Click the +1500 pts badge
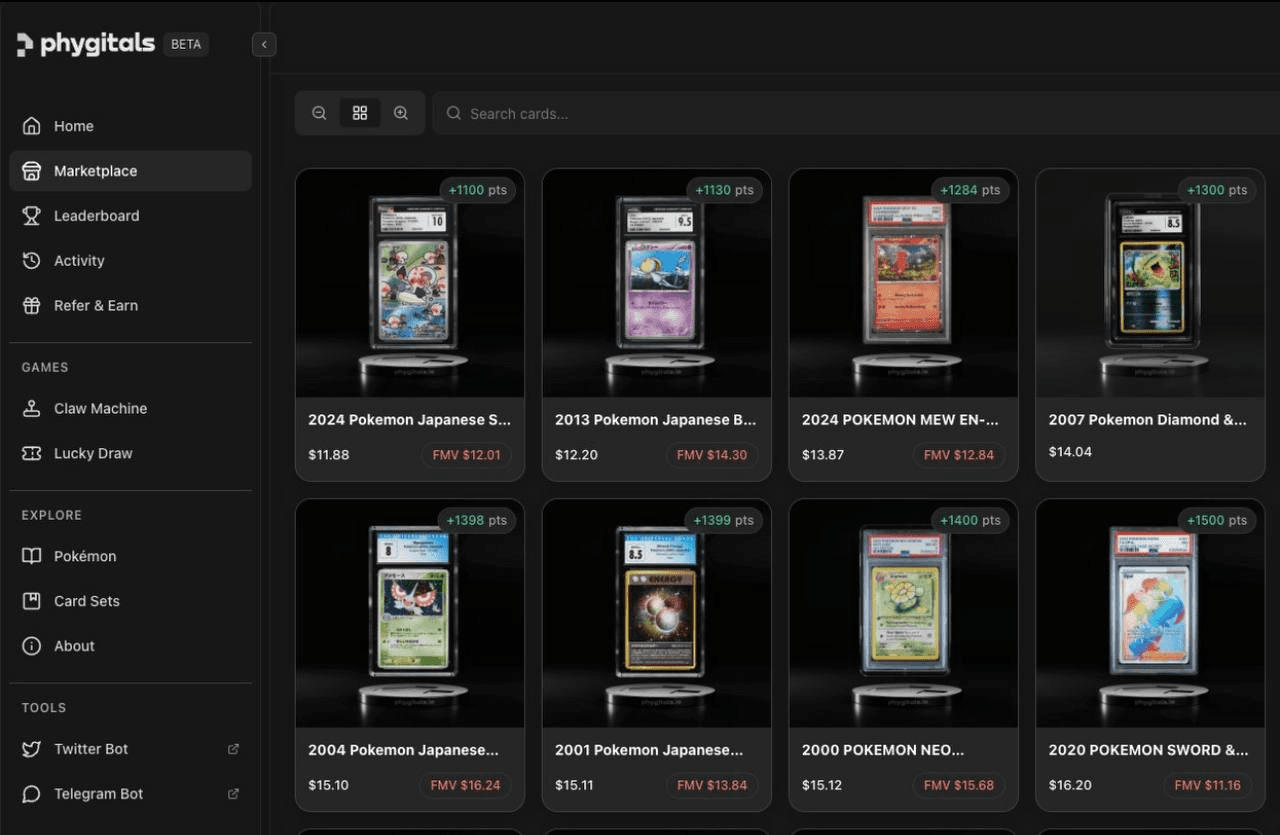This screenshot has width=1280, height=835. pyautogui.click(x=1217, y=520)
